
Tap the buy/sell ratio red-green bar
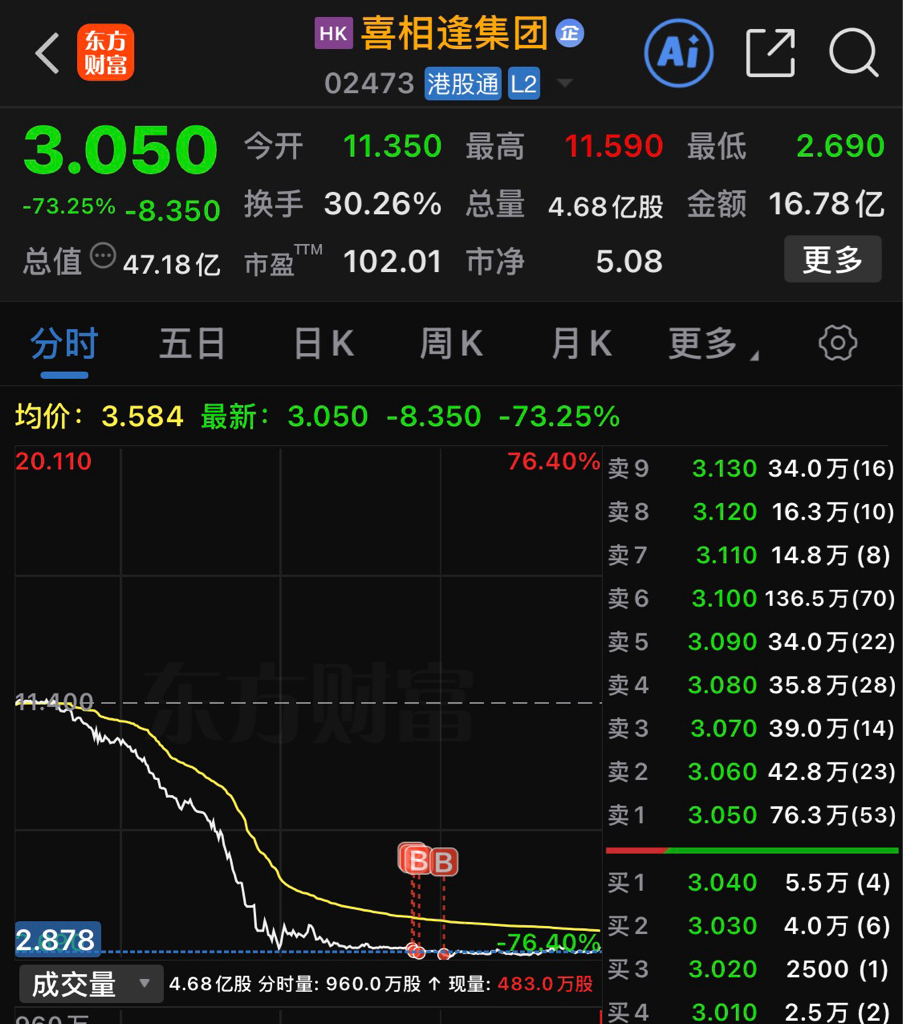(x=752, y=850)
